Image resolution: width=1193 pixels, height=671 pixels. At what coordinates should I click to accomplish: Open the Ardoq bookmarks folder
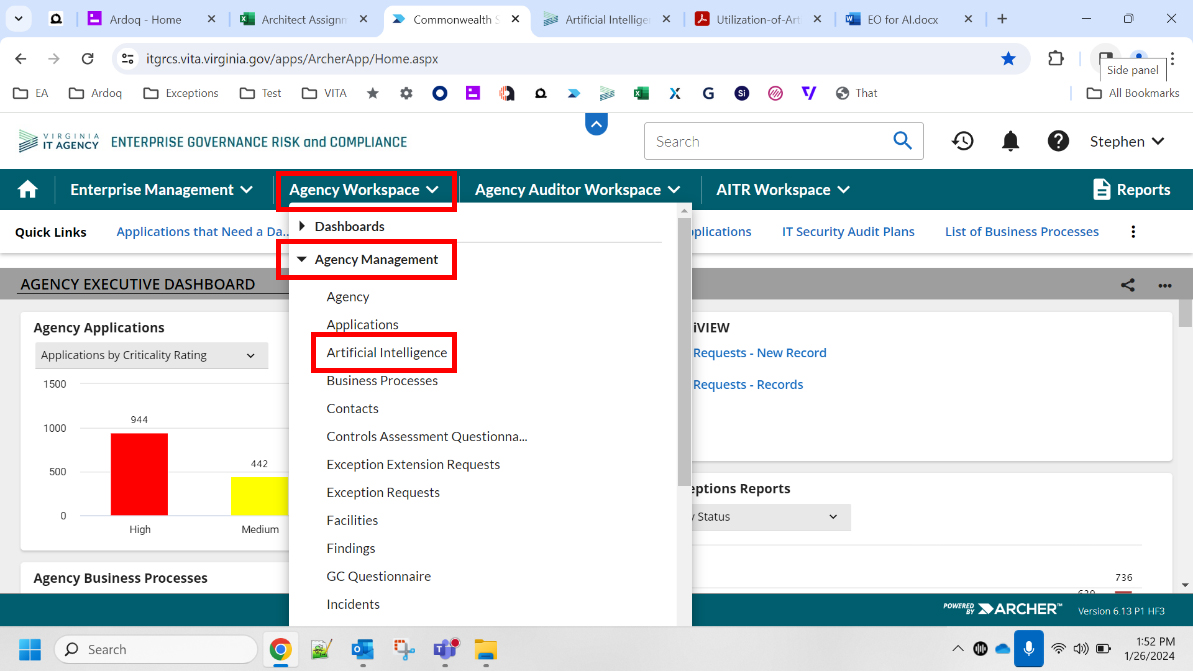coord(95,93)
